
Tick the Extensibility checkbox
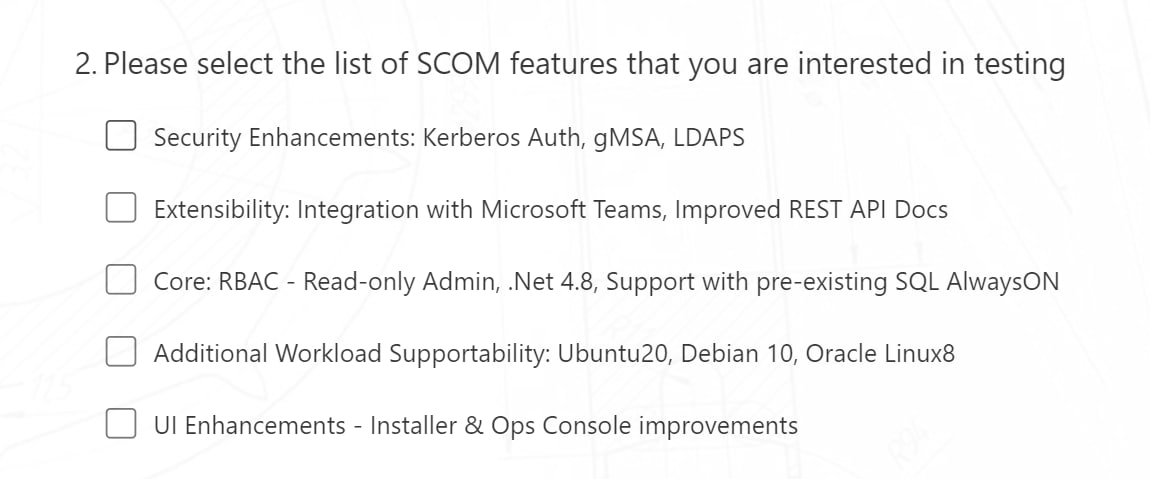[x=121, y=209]
